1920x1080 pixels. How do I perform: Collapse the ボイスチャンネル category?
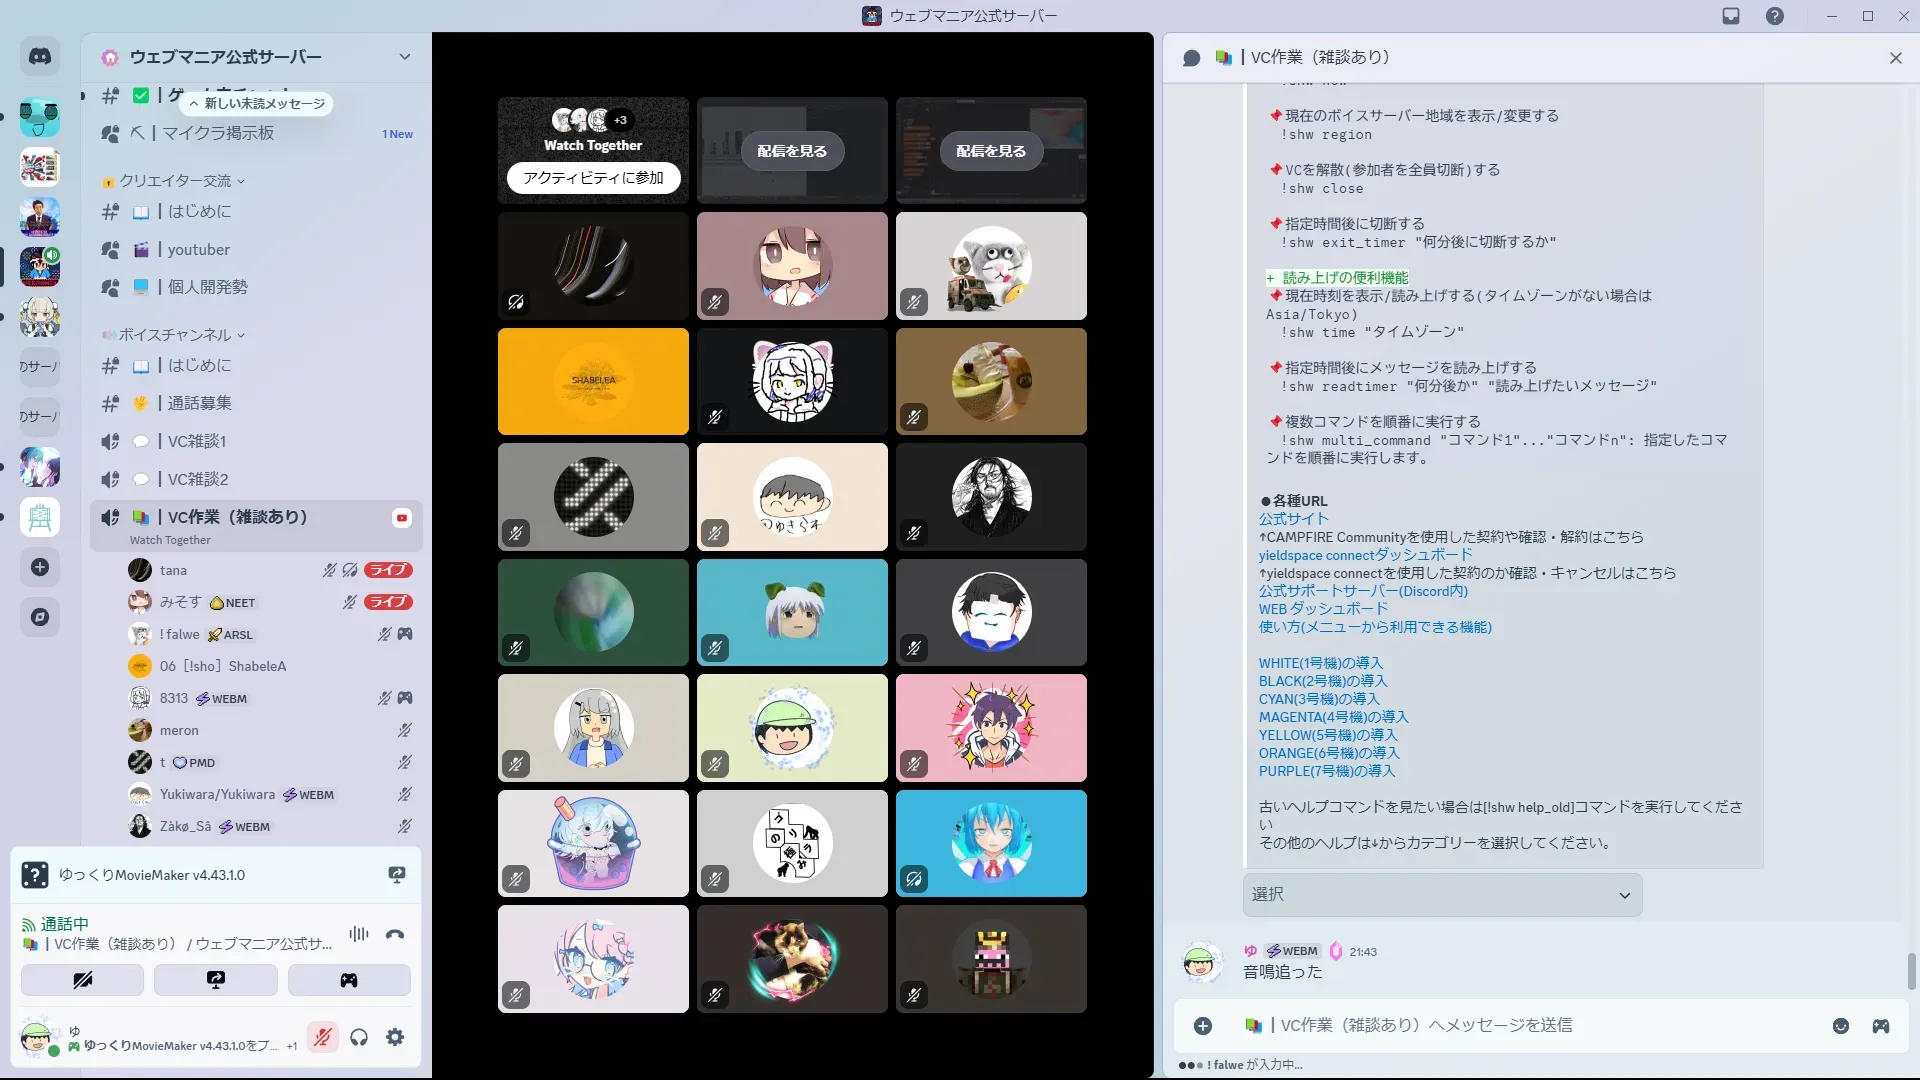click(x=175, y=335)
